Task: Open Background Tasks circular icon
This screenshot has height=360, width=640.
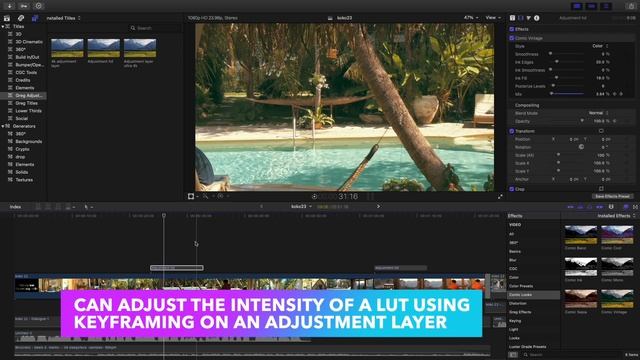Action: coord(39,6)
